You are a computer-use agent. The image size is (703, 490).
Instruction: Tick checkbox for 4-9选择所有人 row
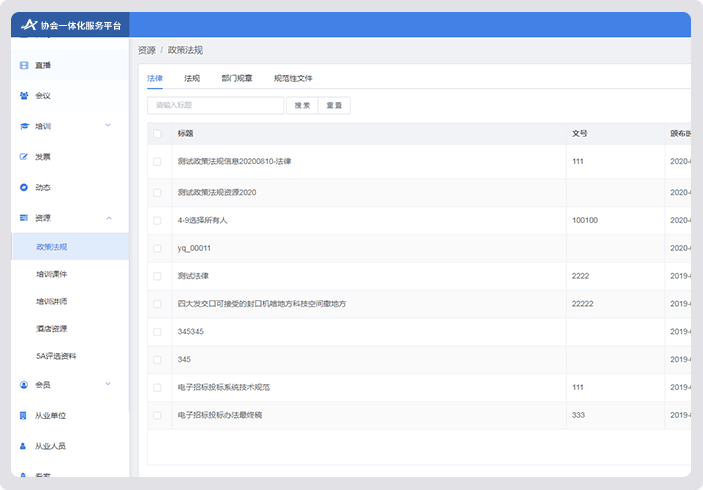157,220
